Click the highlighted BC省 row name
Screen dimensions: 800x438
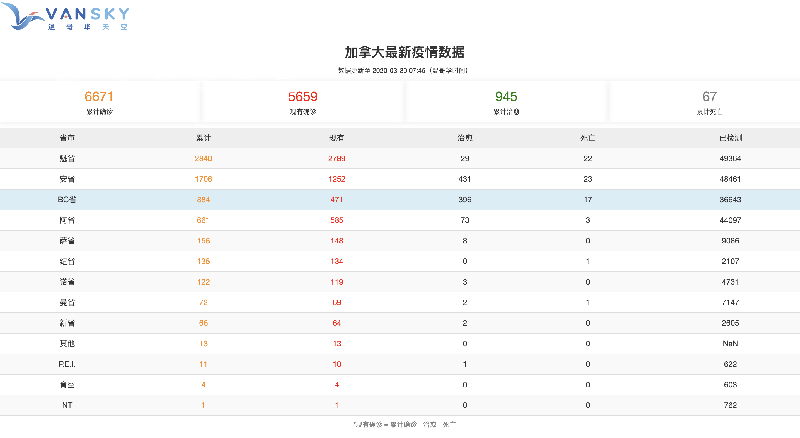click(x=67, y=200)
